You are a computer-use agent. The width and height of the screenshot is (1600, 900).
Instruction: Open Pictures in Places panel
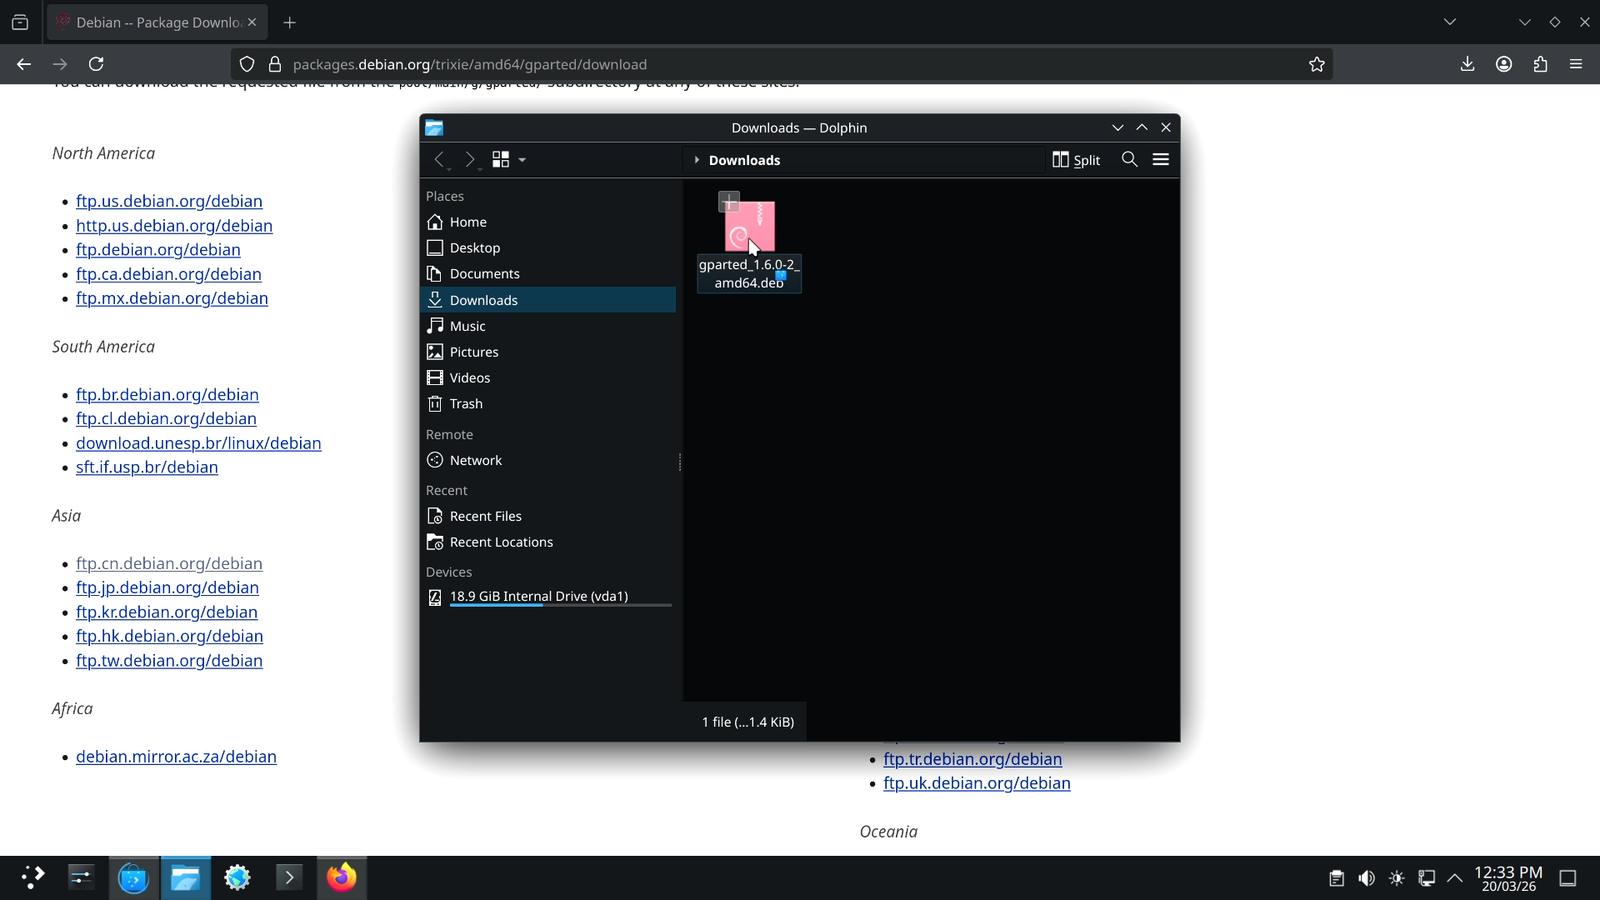tap(548, 352)
